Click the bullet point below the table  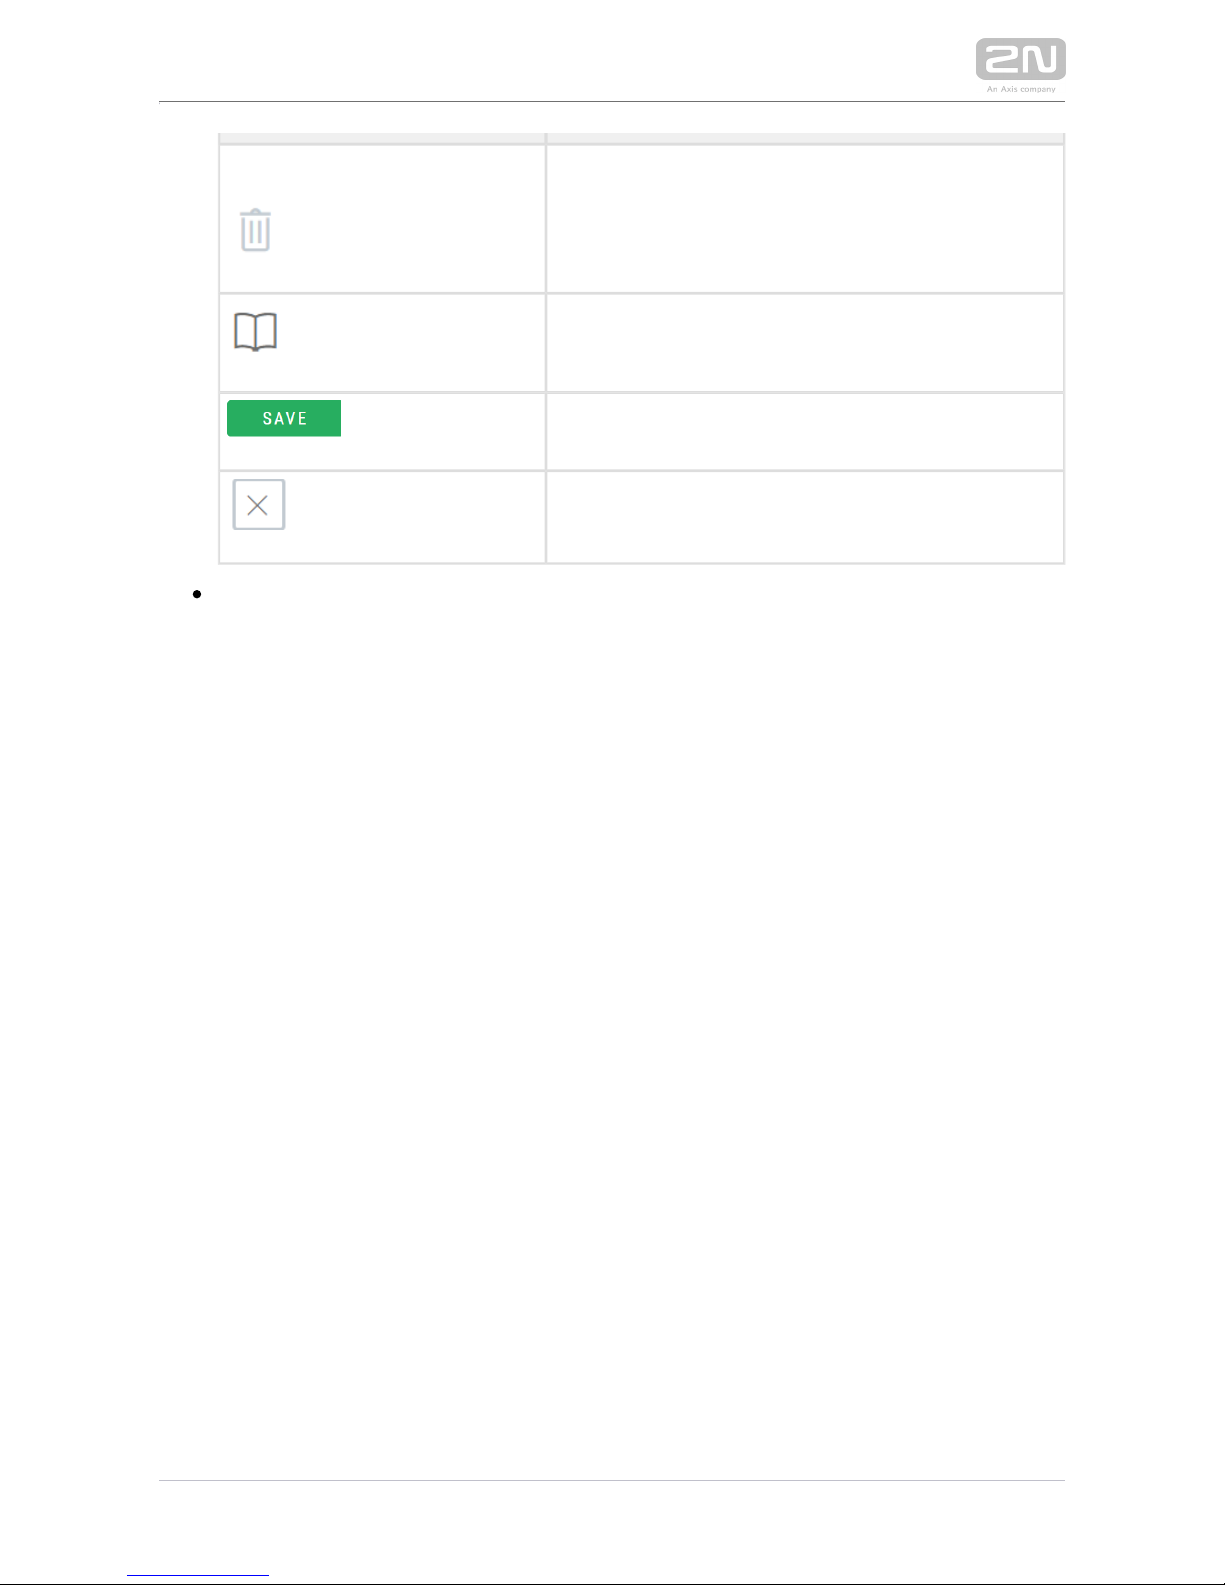click(196, 594)
